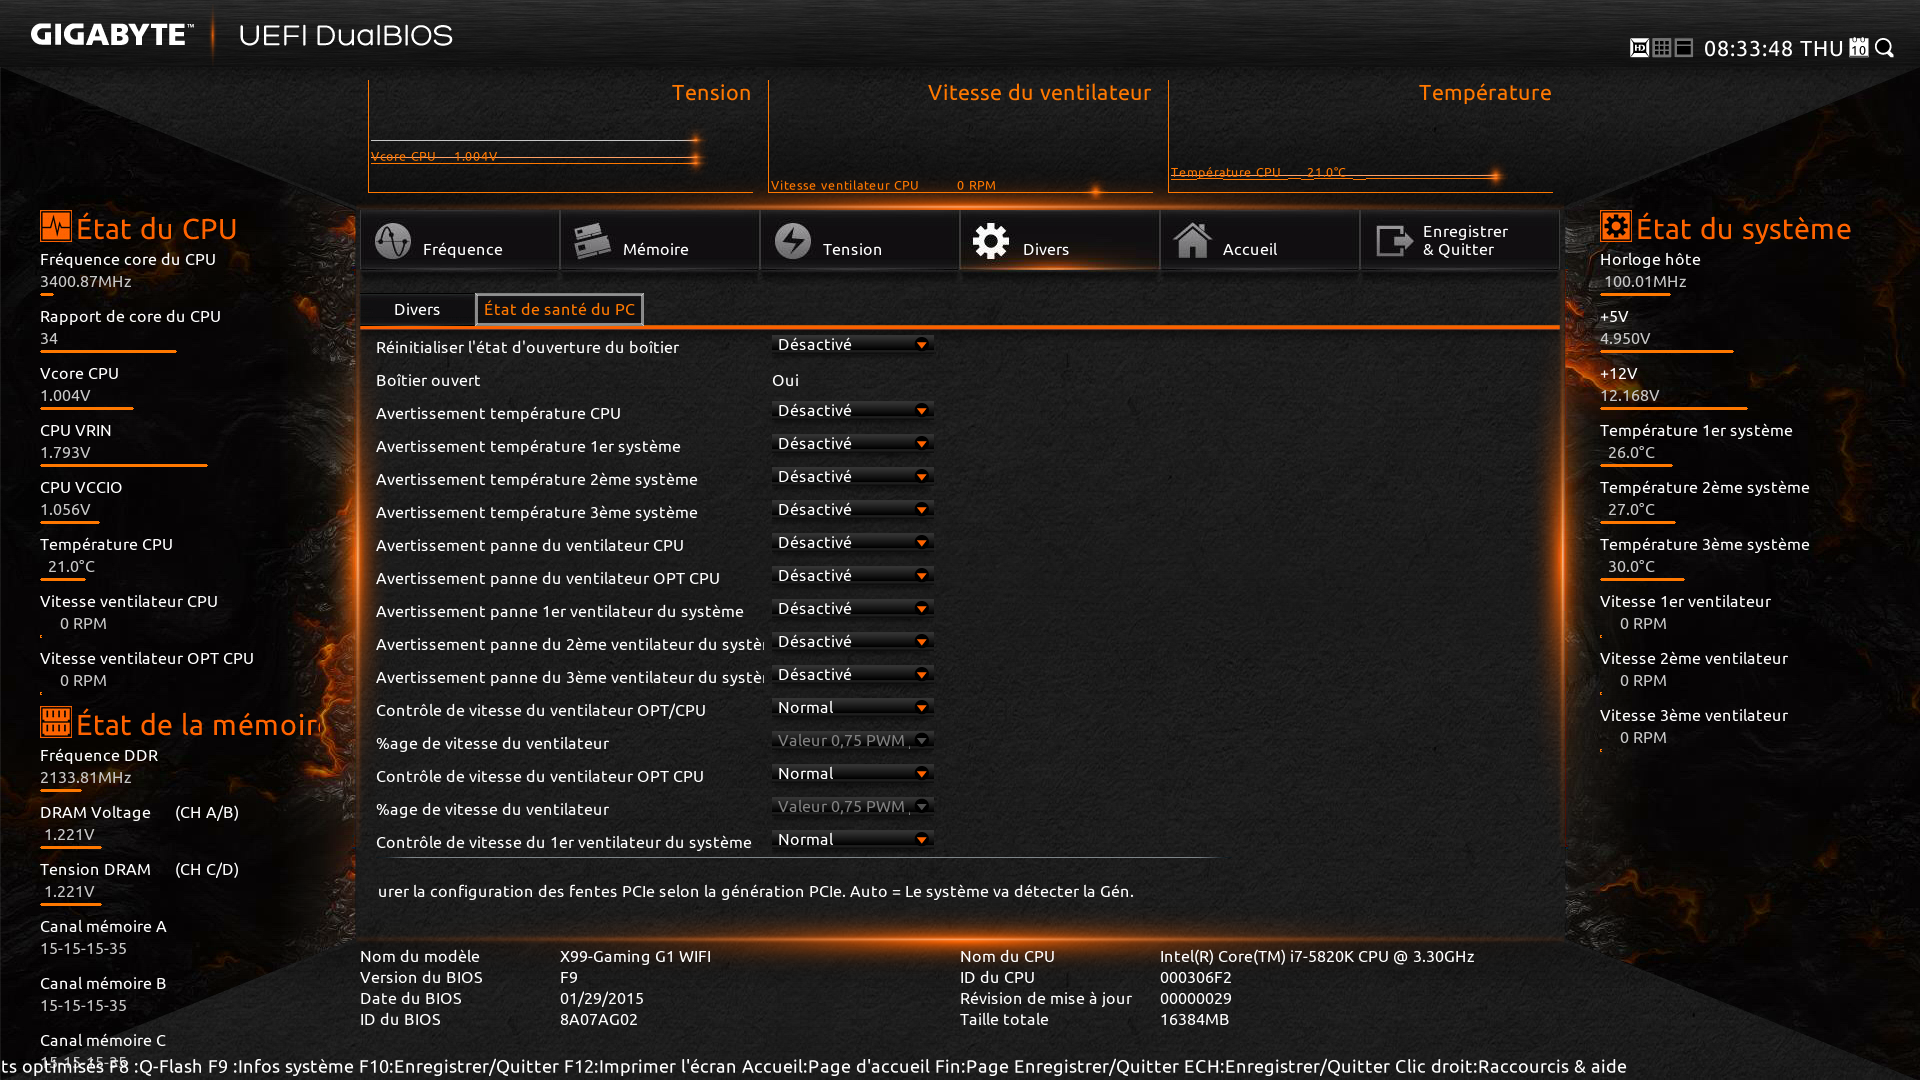This screenshot has height=1080, width=1920.
Task: Click the Mémoire RAM module icon
Action: 592,241
